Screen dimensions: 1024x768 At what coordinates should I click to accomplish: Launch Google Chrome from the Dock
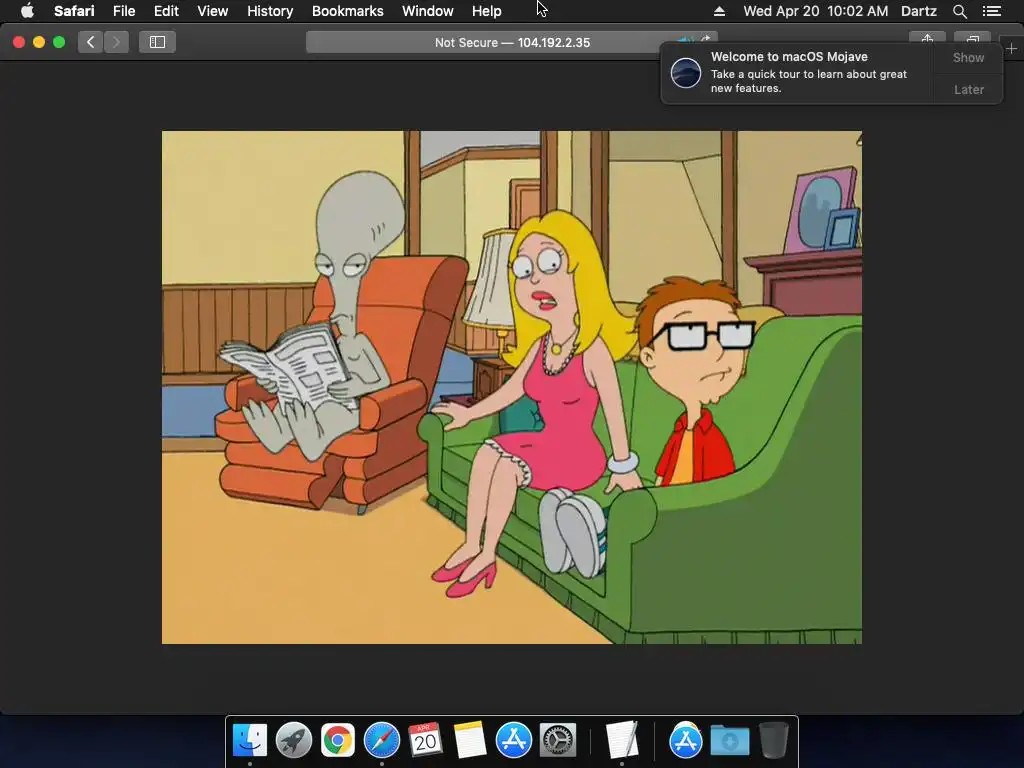338,740
